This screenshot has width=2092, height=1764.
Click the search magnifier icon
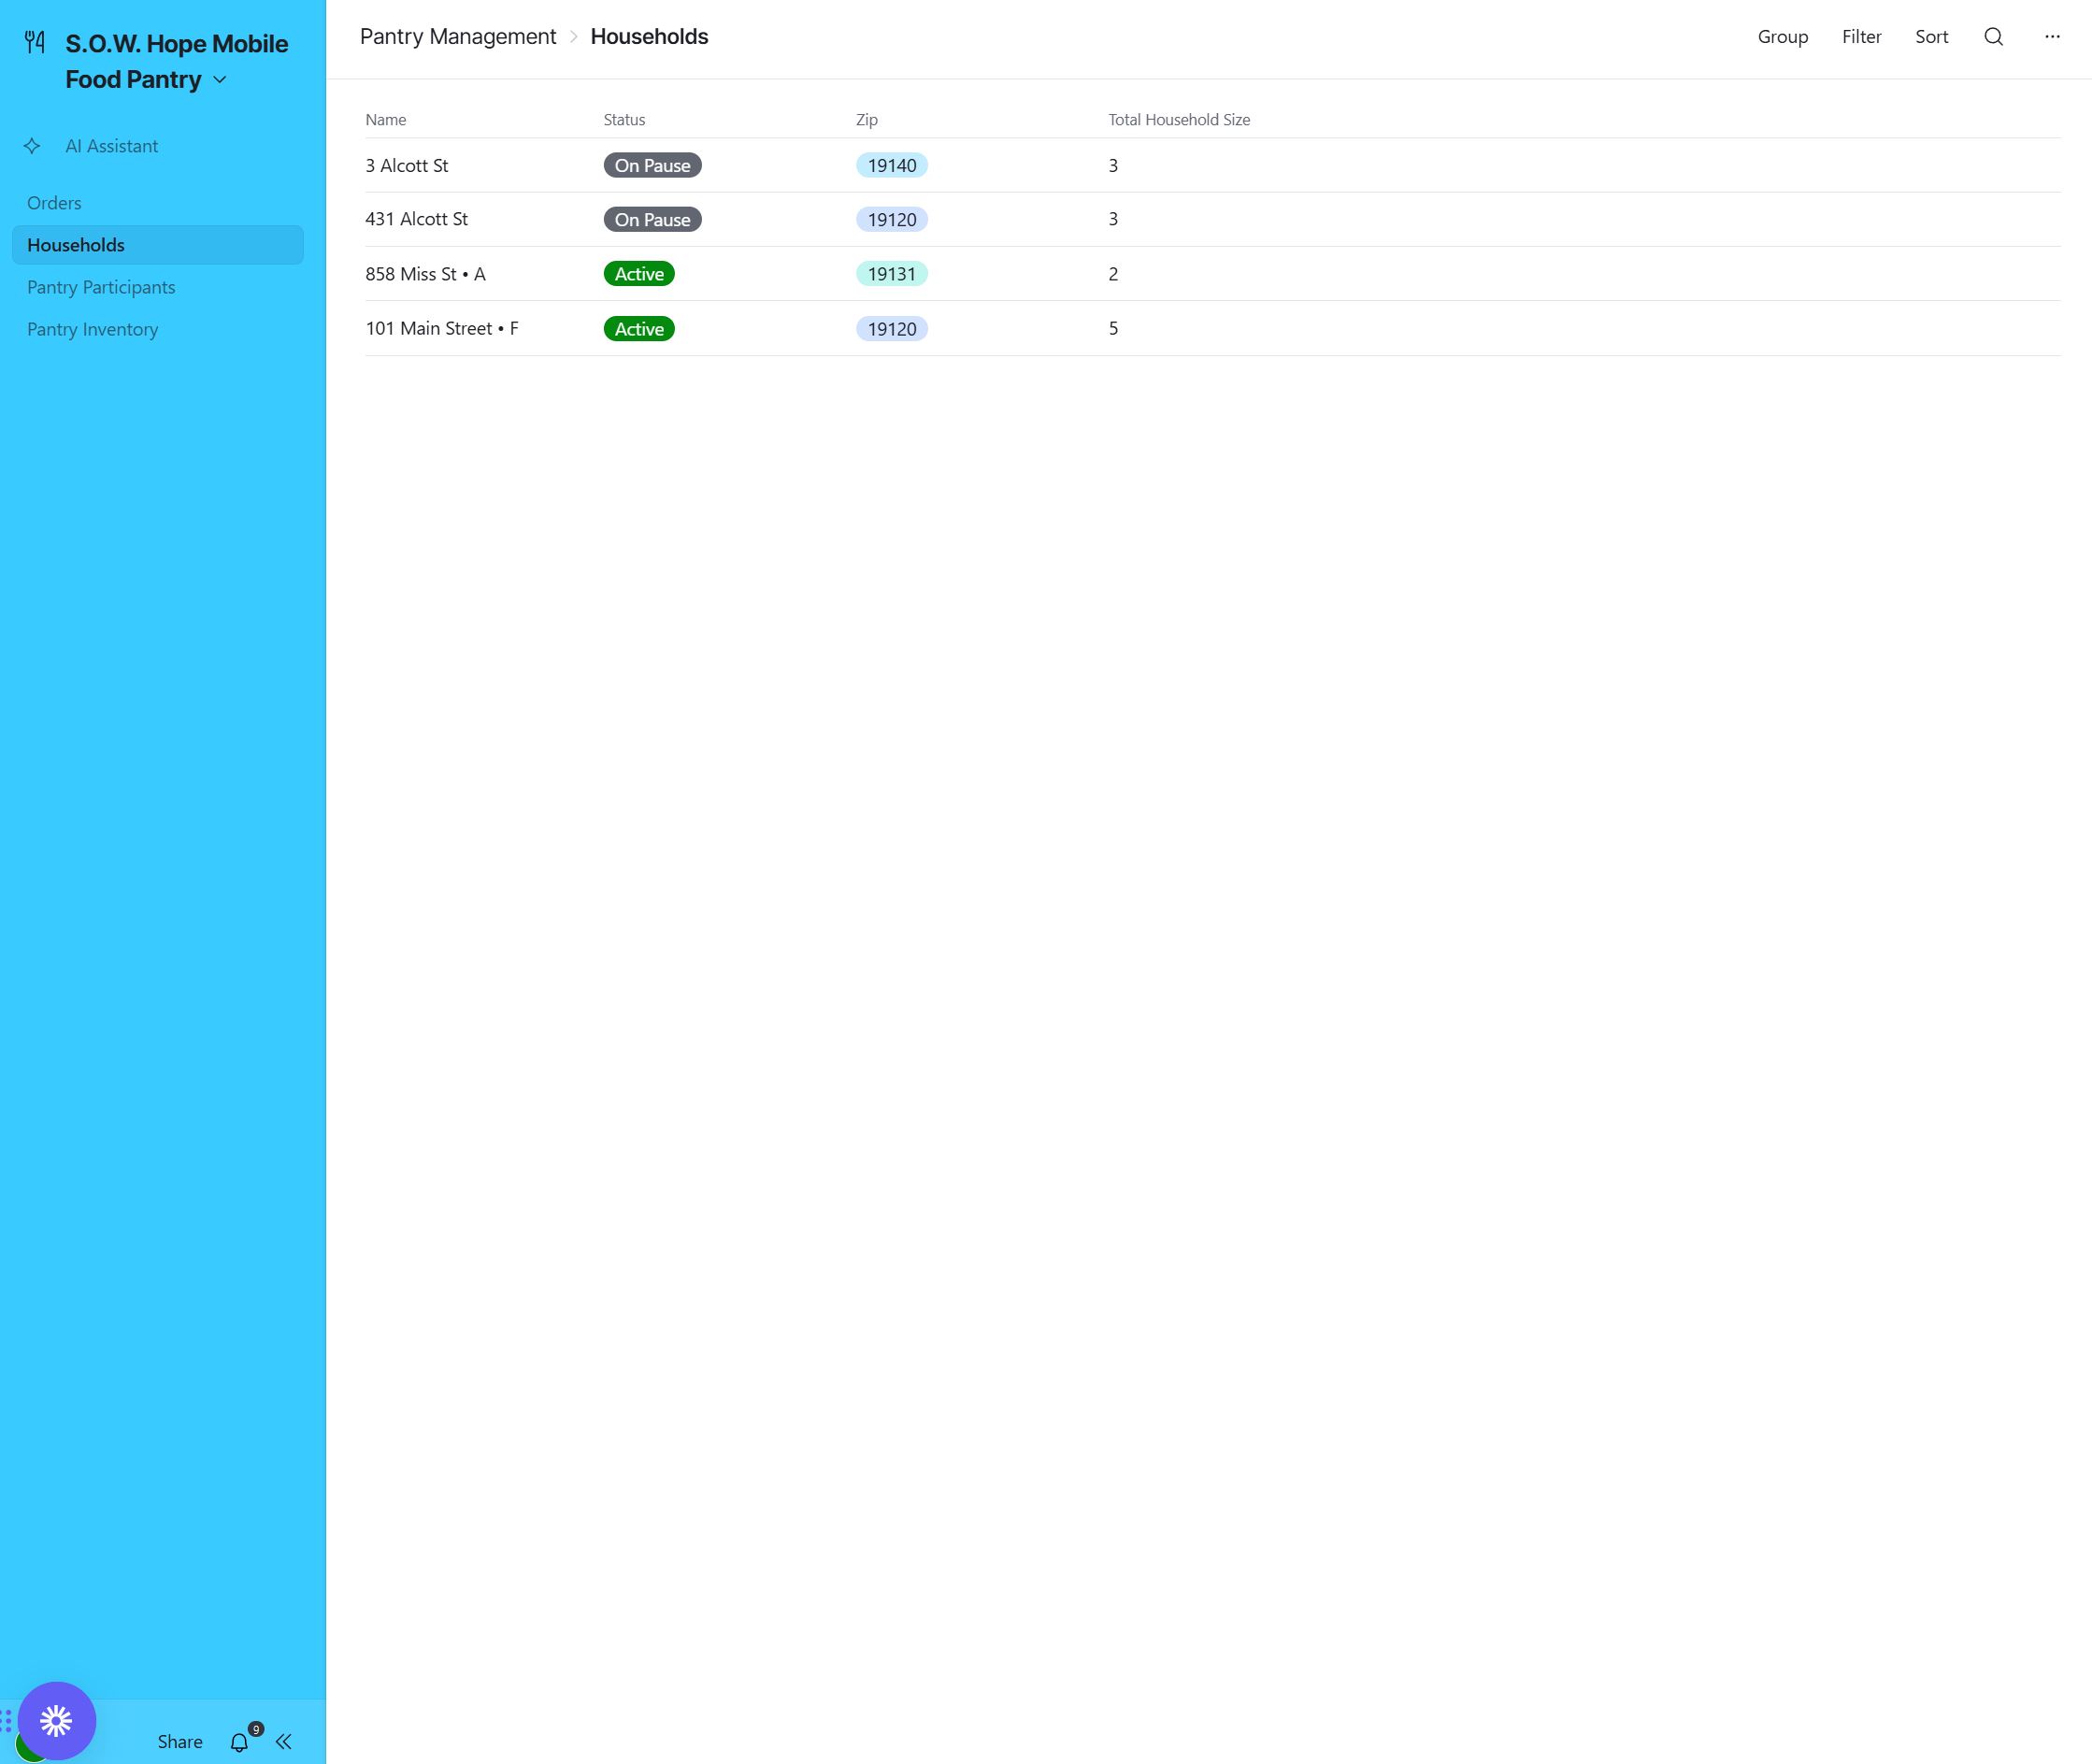tap(1993, 37)
